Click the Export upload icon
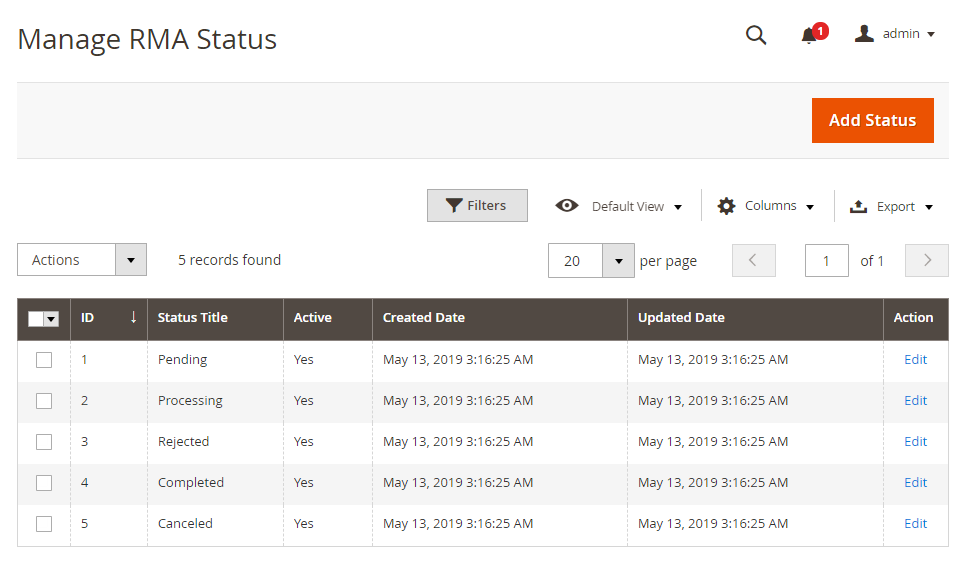Screen dimensions: 963x580 pos(858,206)
